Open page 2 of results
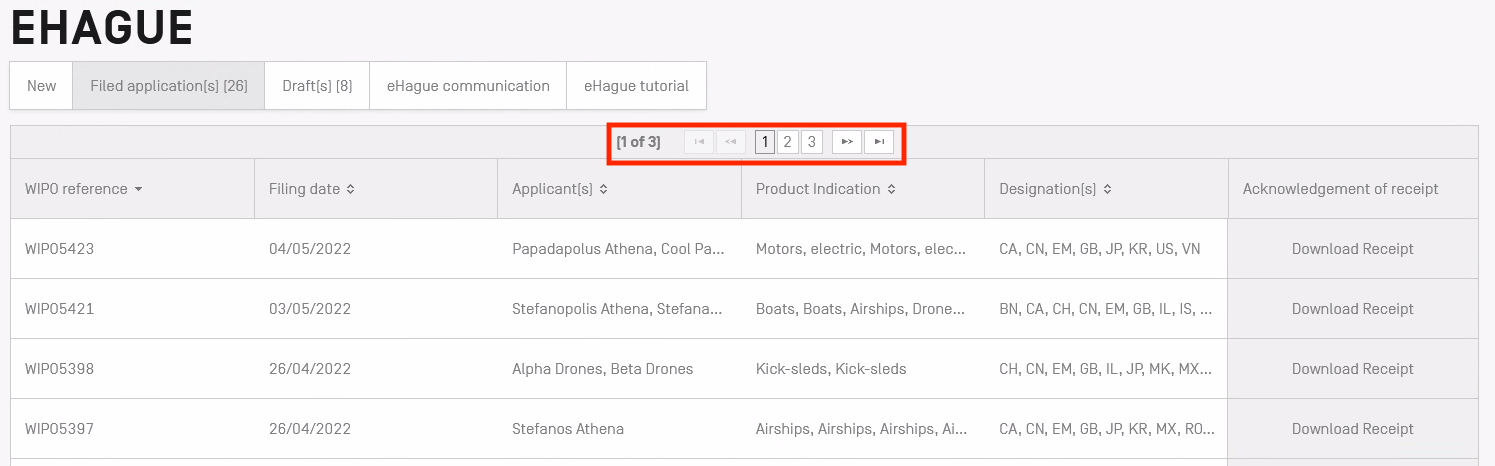The height and width of the screenshot is (466, 1495). click(787, 142)
